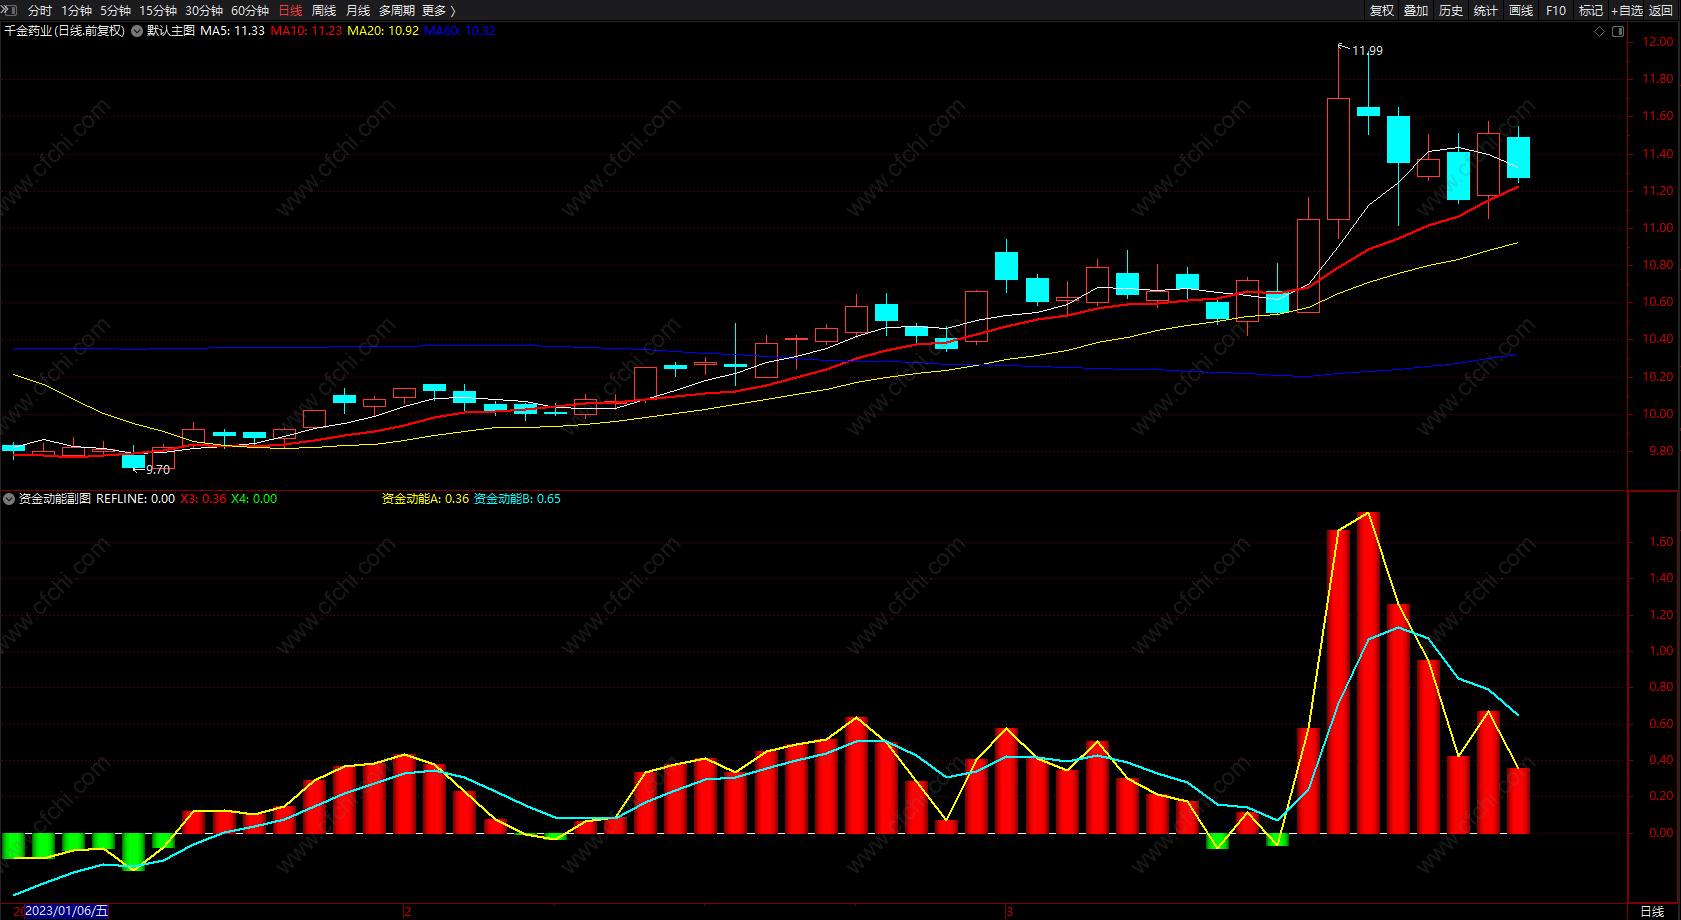Viewport: 1681px width, 920px height.
Task: Open the 默认主图 indicator dropdown arrow
Action: (x=137, y=31)
